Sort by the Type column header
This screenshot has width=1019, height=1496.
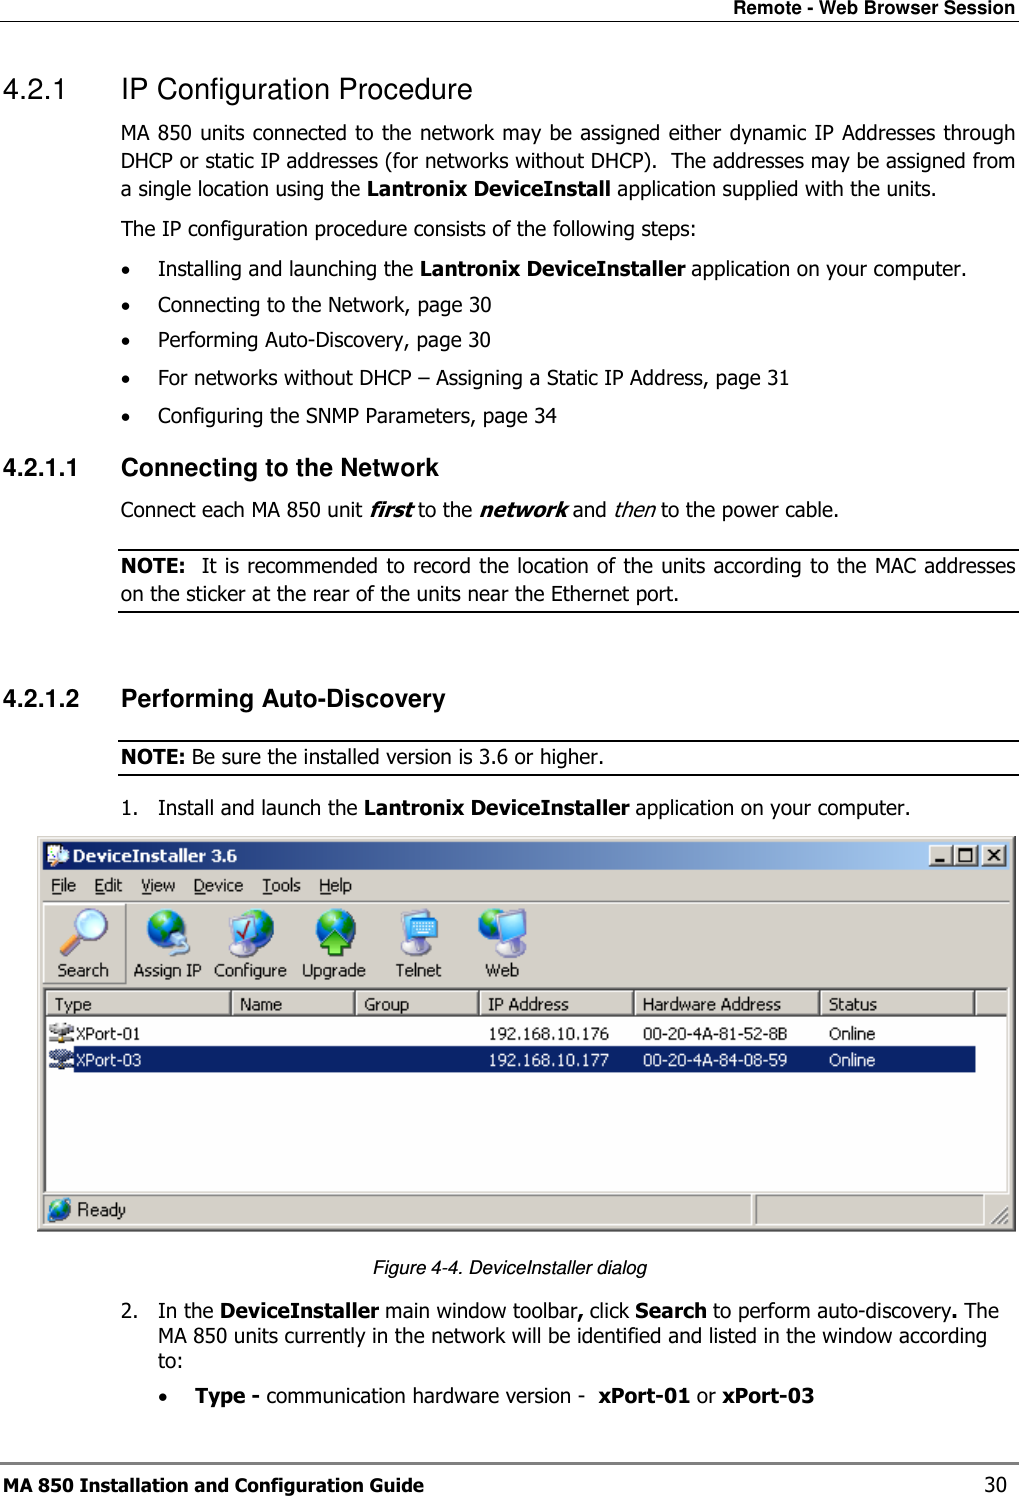coord(138,1003)
